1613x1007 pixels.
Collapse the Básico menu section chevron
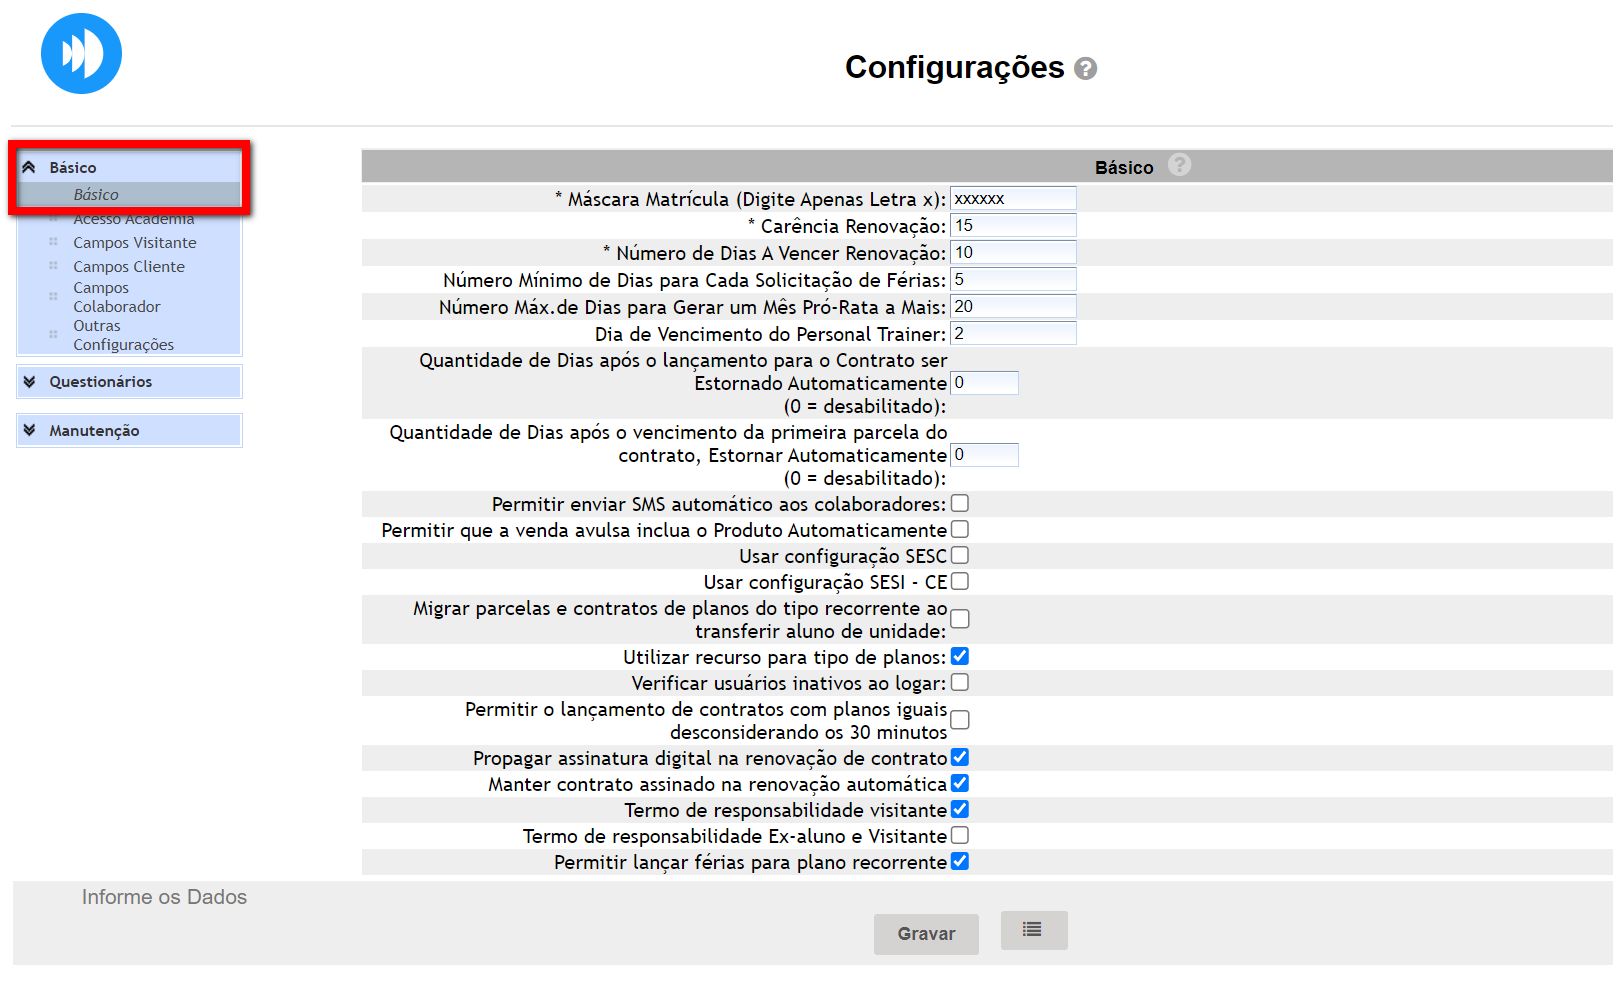(30, 167)
